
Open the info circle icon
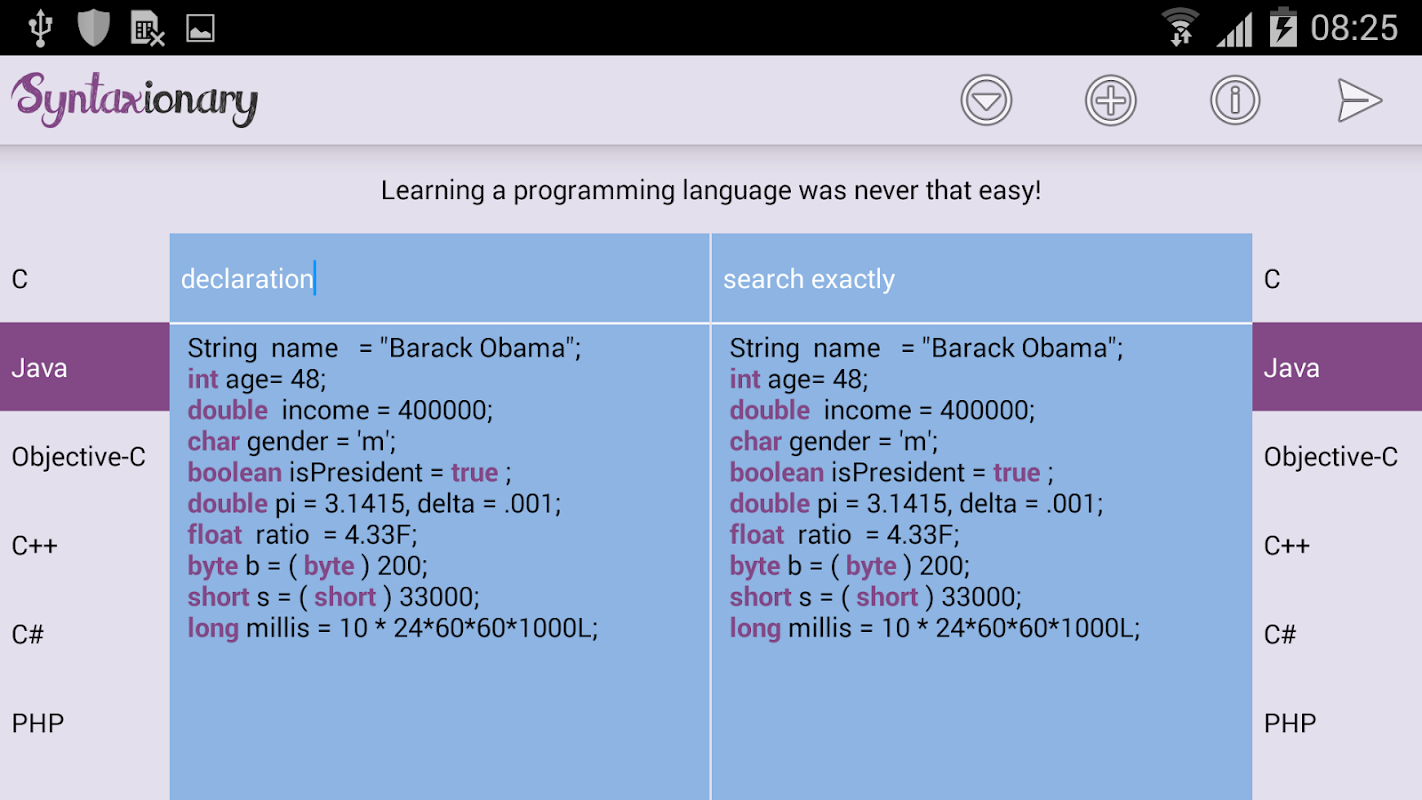pos(1235,101)
